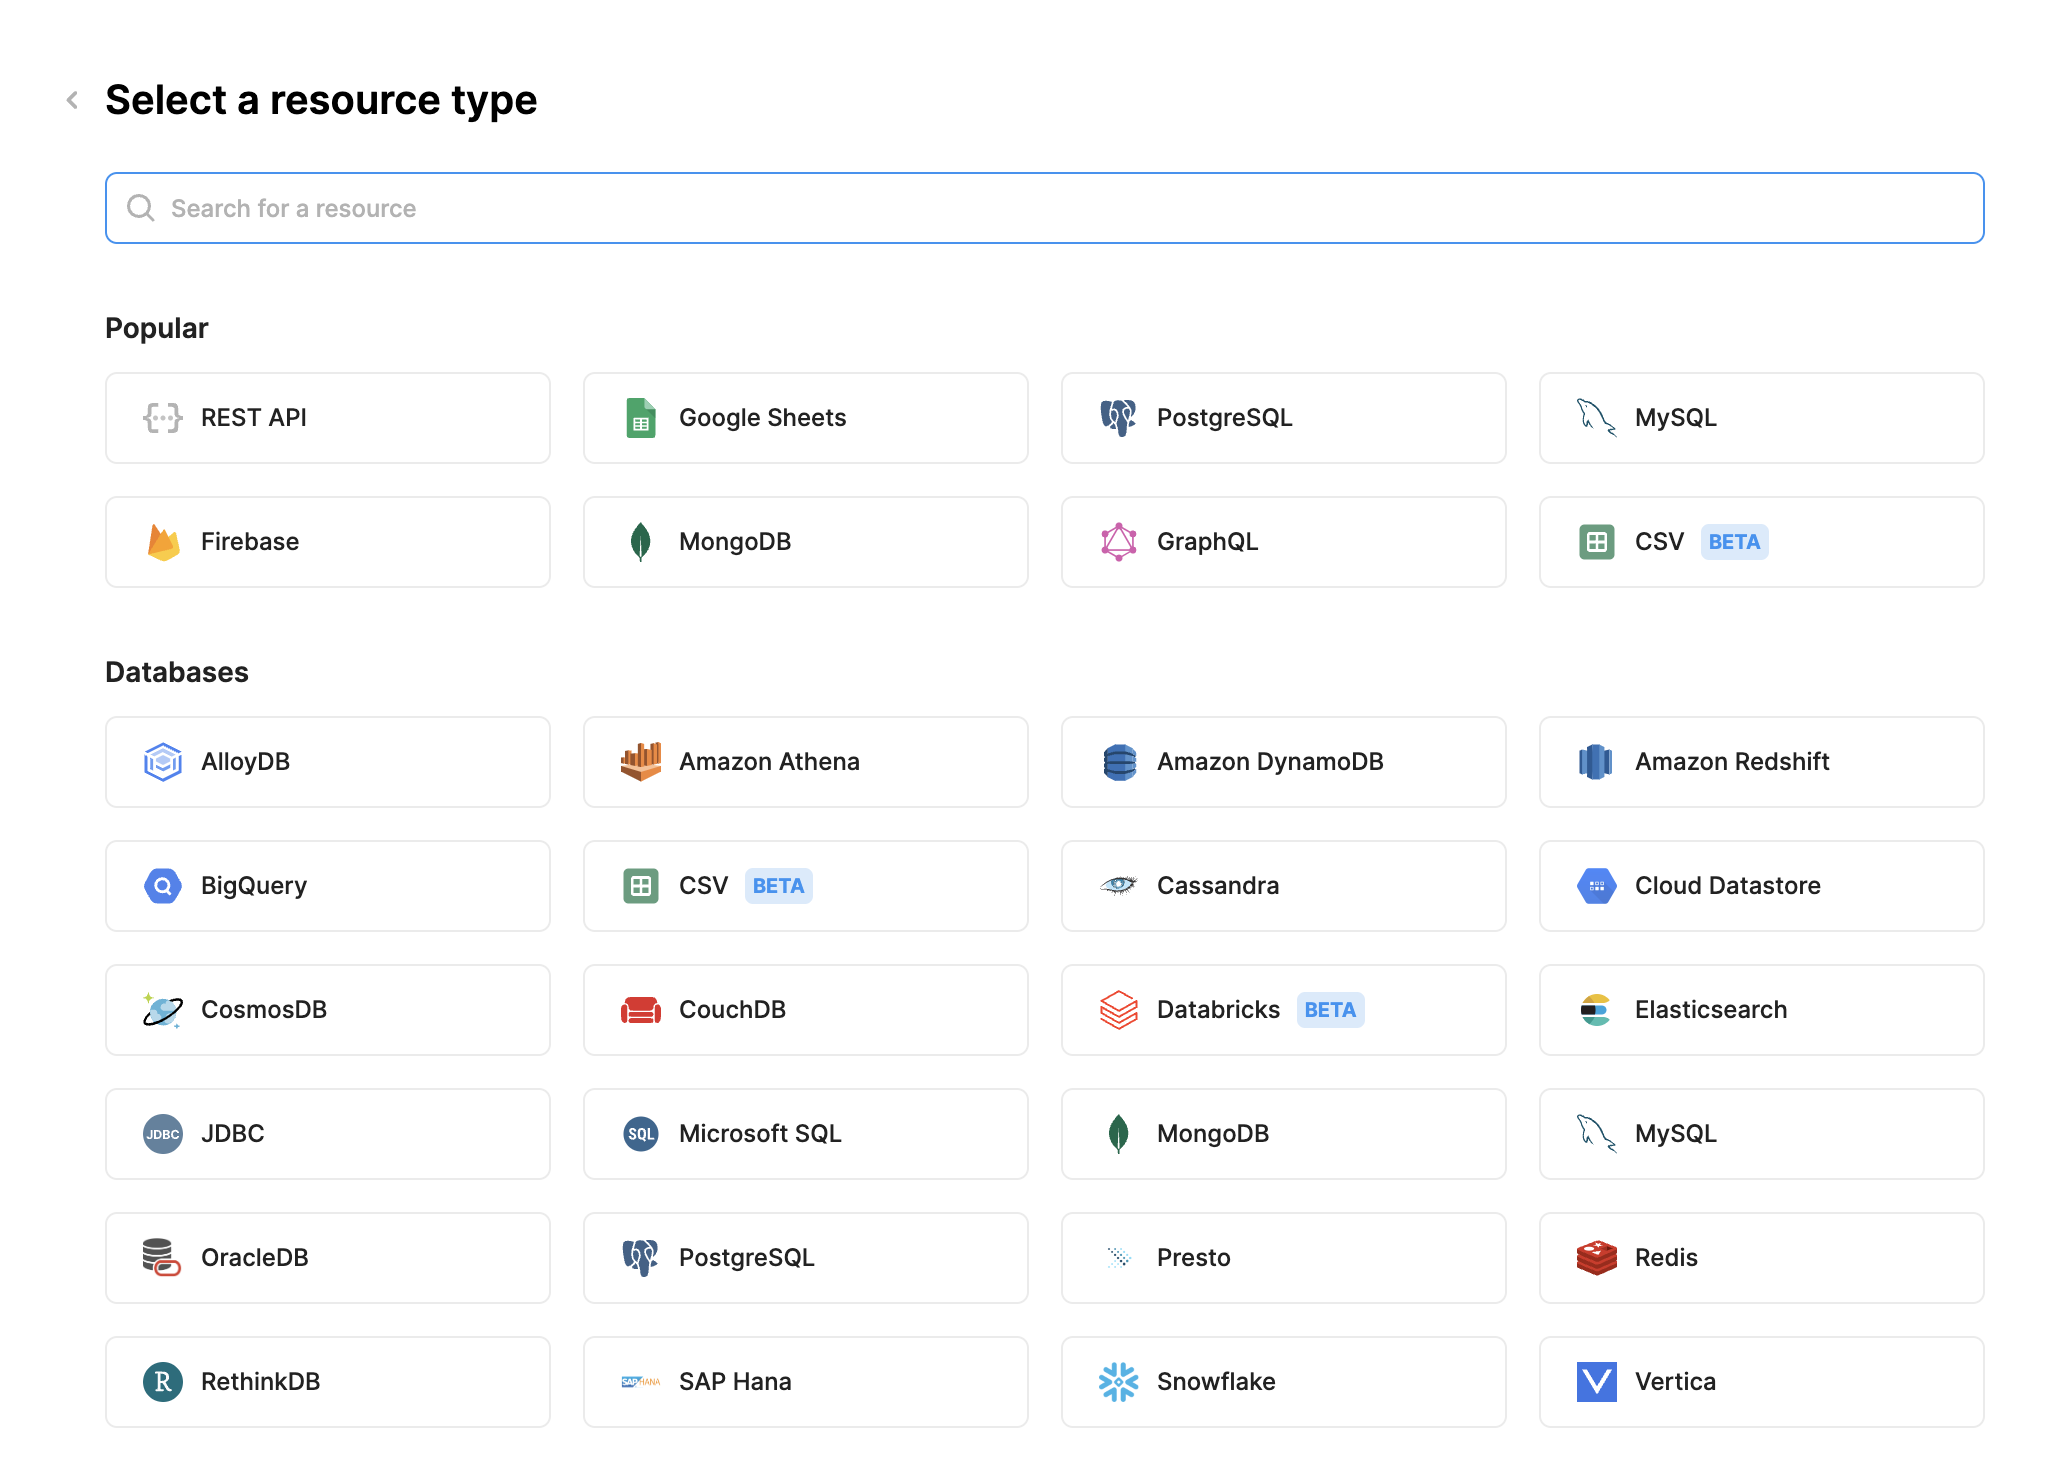Click the Redis logo icon
The image size is (2056, 1462).
1596,1258
